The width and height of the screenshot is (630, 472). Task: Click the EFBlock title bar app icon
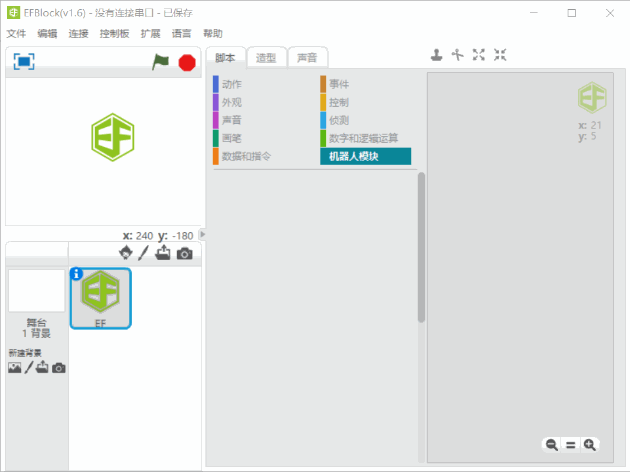(x=13, y=13)
